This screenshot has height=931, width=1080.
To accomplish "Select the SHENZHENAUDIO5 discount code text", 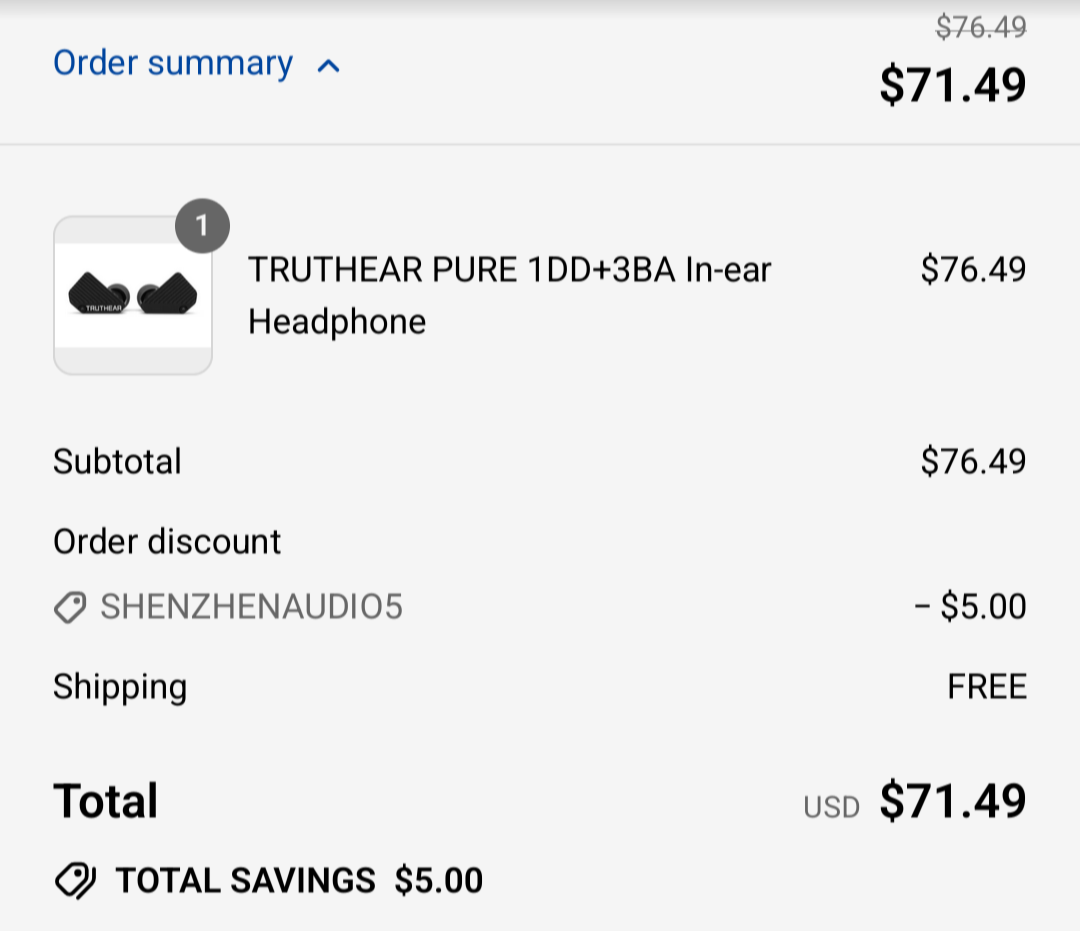I will (x=251, y=607).
